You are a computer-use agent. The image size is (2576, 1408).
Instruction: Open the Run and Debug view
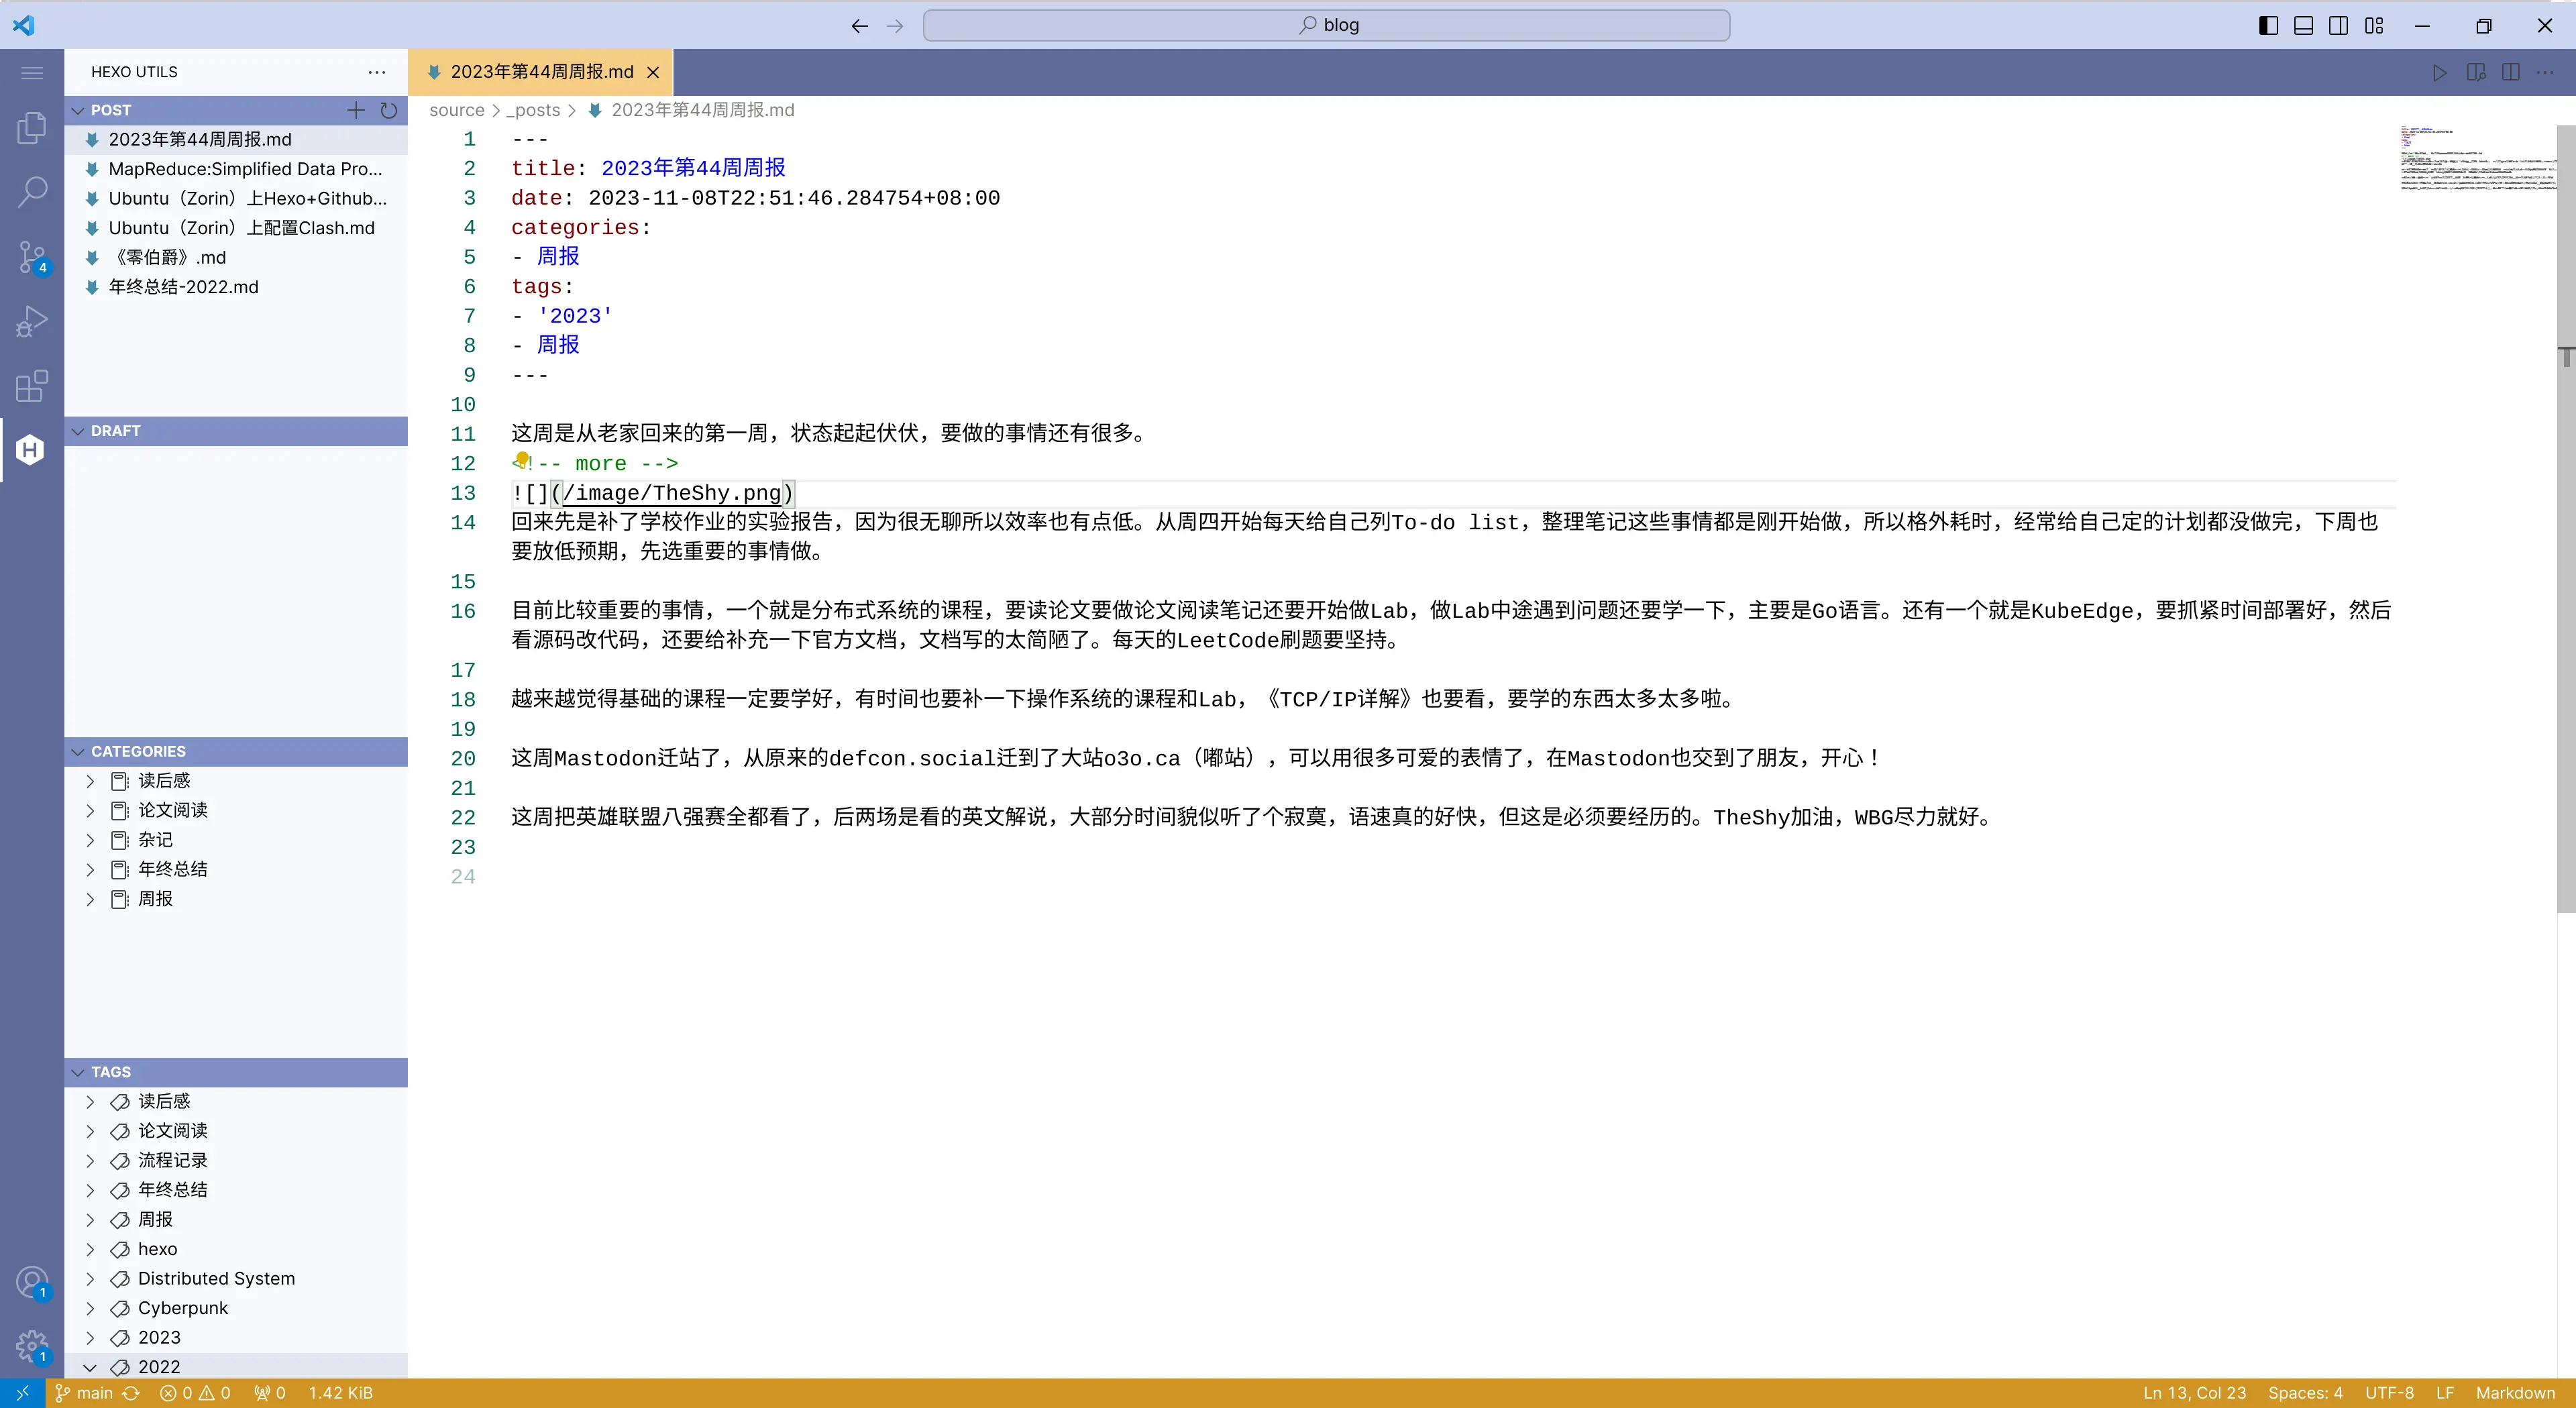click(32, 322)
